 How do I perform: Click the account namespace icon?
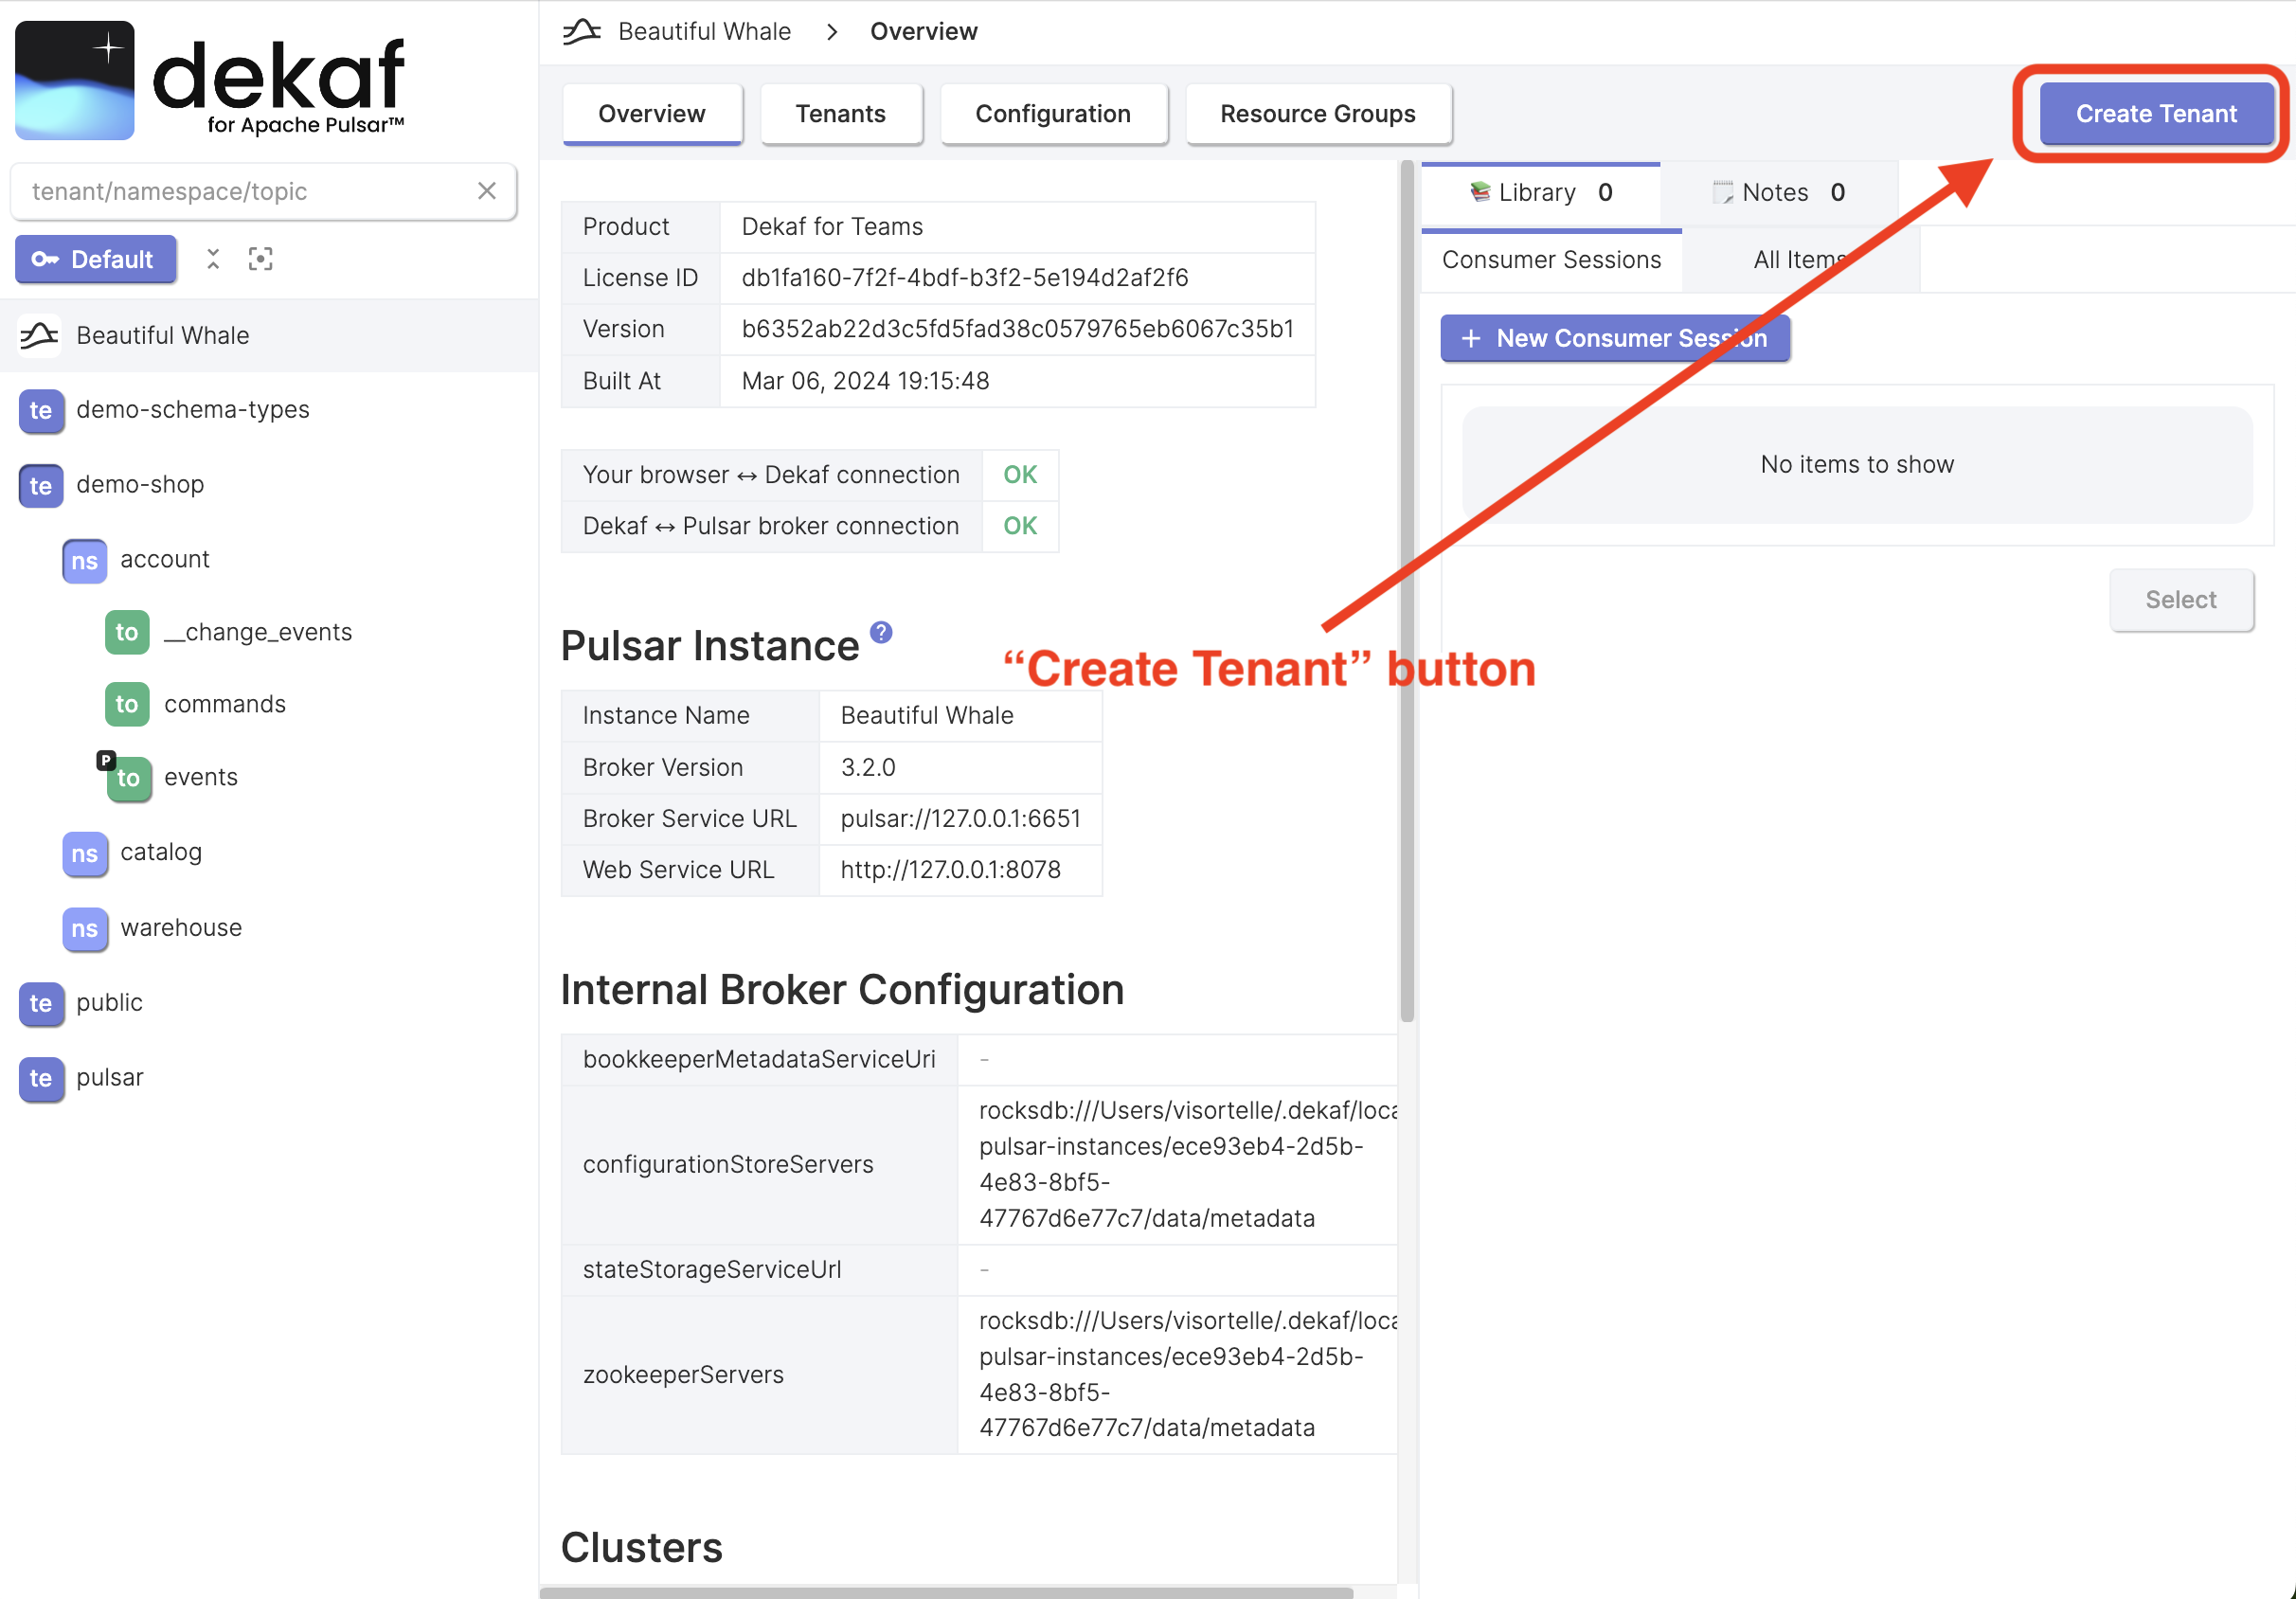click(x=84, y=560)
